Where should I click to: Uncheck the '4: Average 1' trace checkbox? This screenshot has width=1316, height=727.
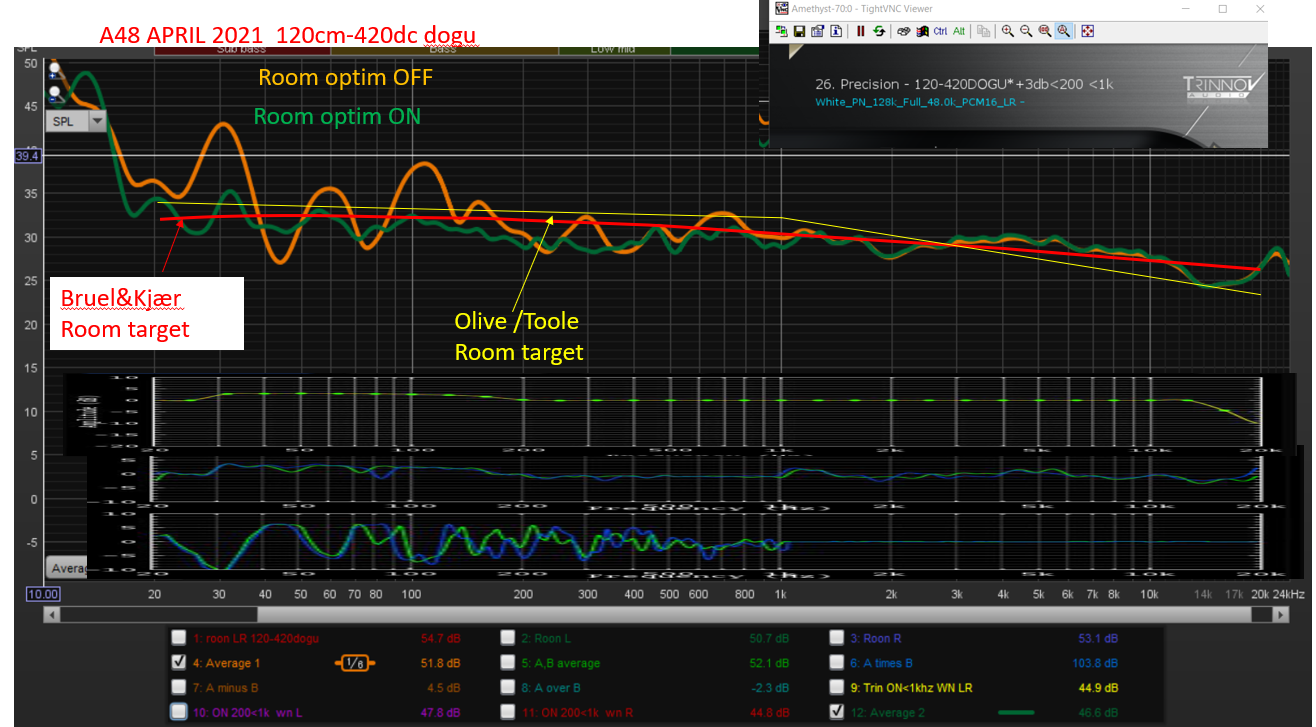[x=178, y=663]
